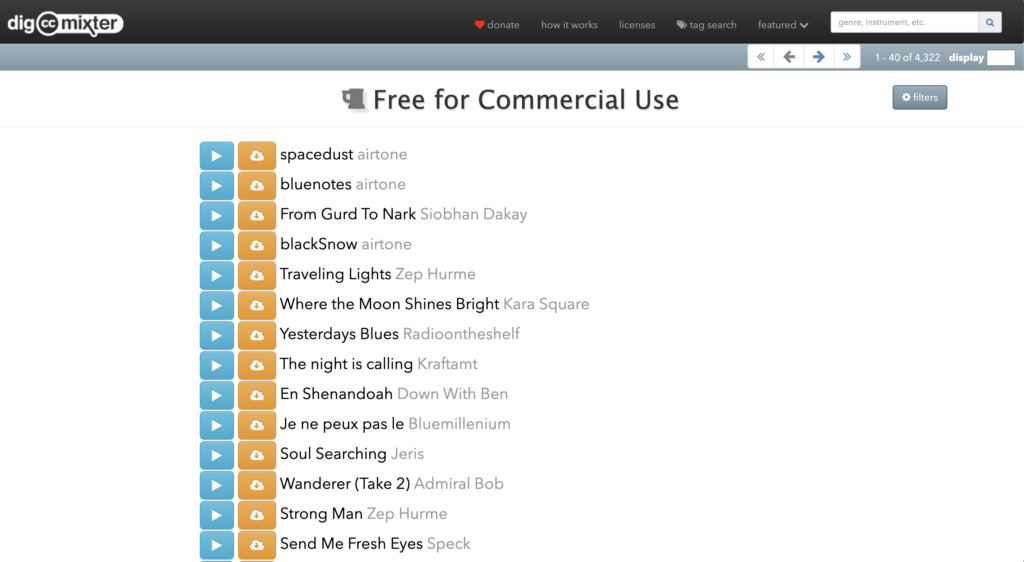
Task: Jump to the first page of results
Action: tap(761, 57)
